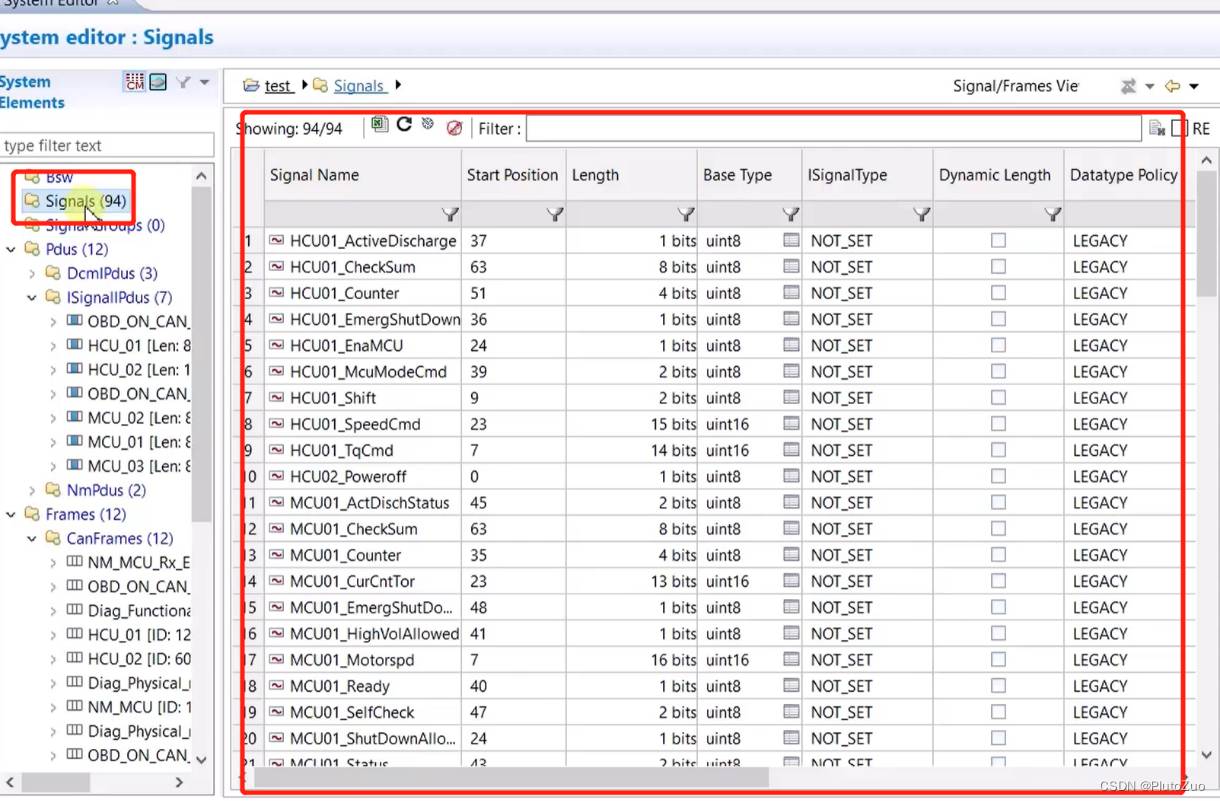Click the Length column filter funnel
Image resolution: width=1220 pixels, height=801 pixels.
pos(686,214)
